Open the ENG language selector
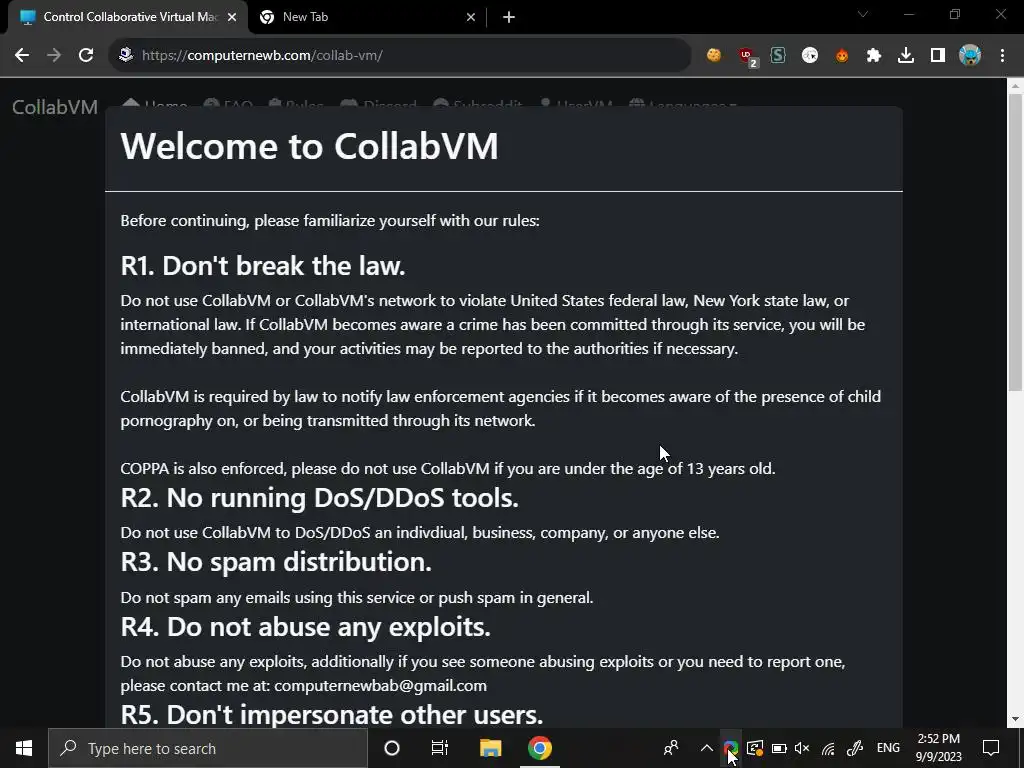The width and height of the screenshot is (1024, 768). tap(888, 748)
